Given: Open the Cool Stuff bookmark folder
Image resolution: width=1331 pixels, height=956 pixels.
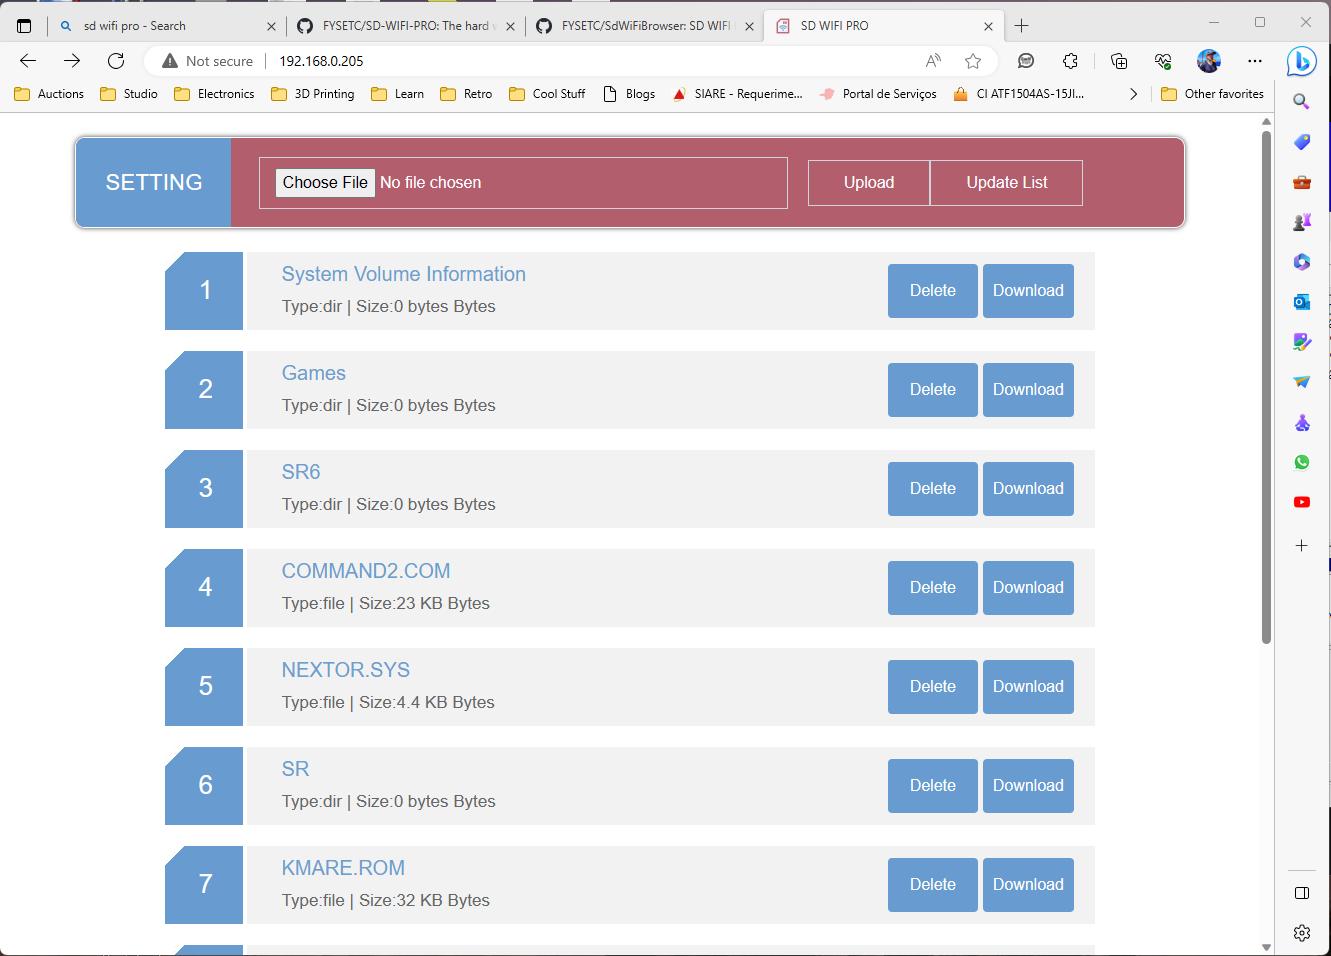Looking at the screenshot, I should tap(547, 94).
